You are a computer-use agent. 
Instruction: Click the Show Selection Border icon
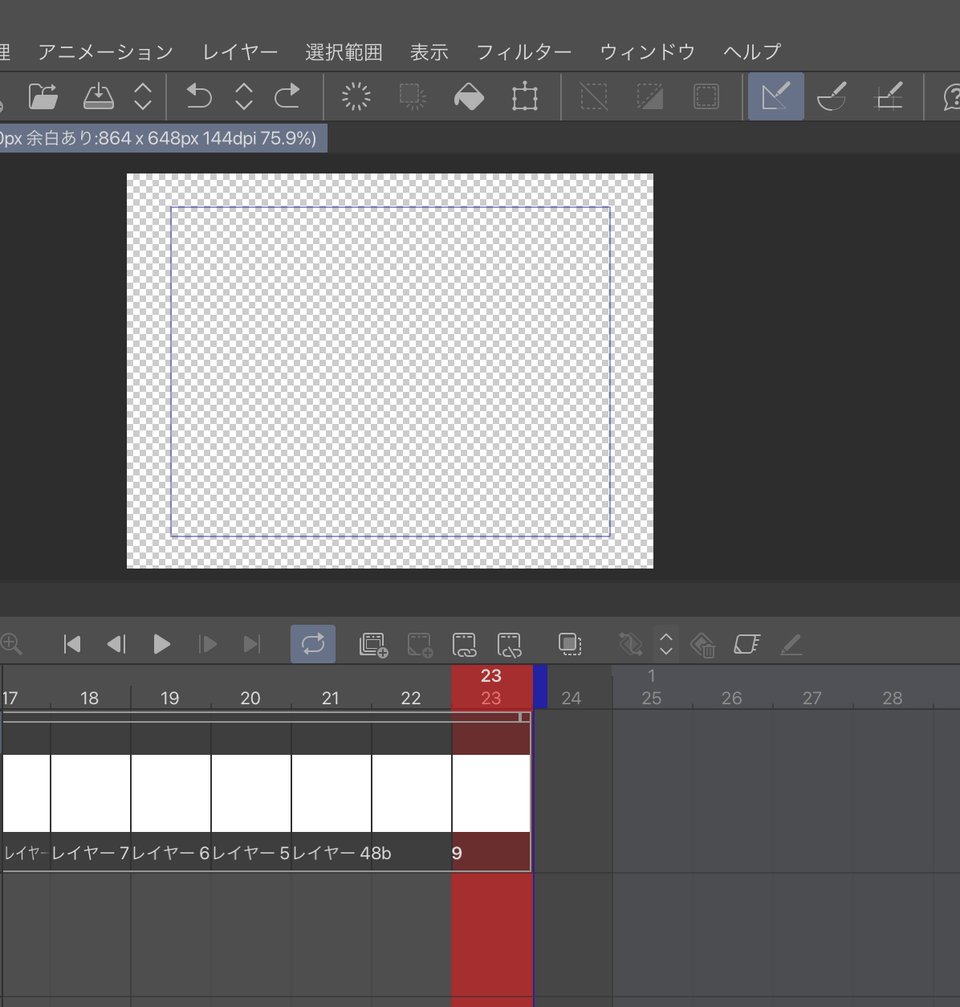pos(706,97)
